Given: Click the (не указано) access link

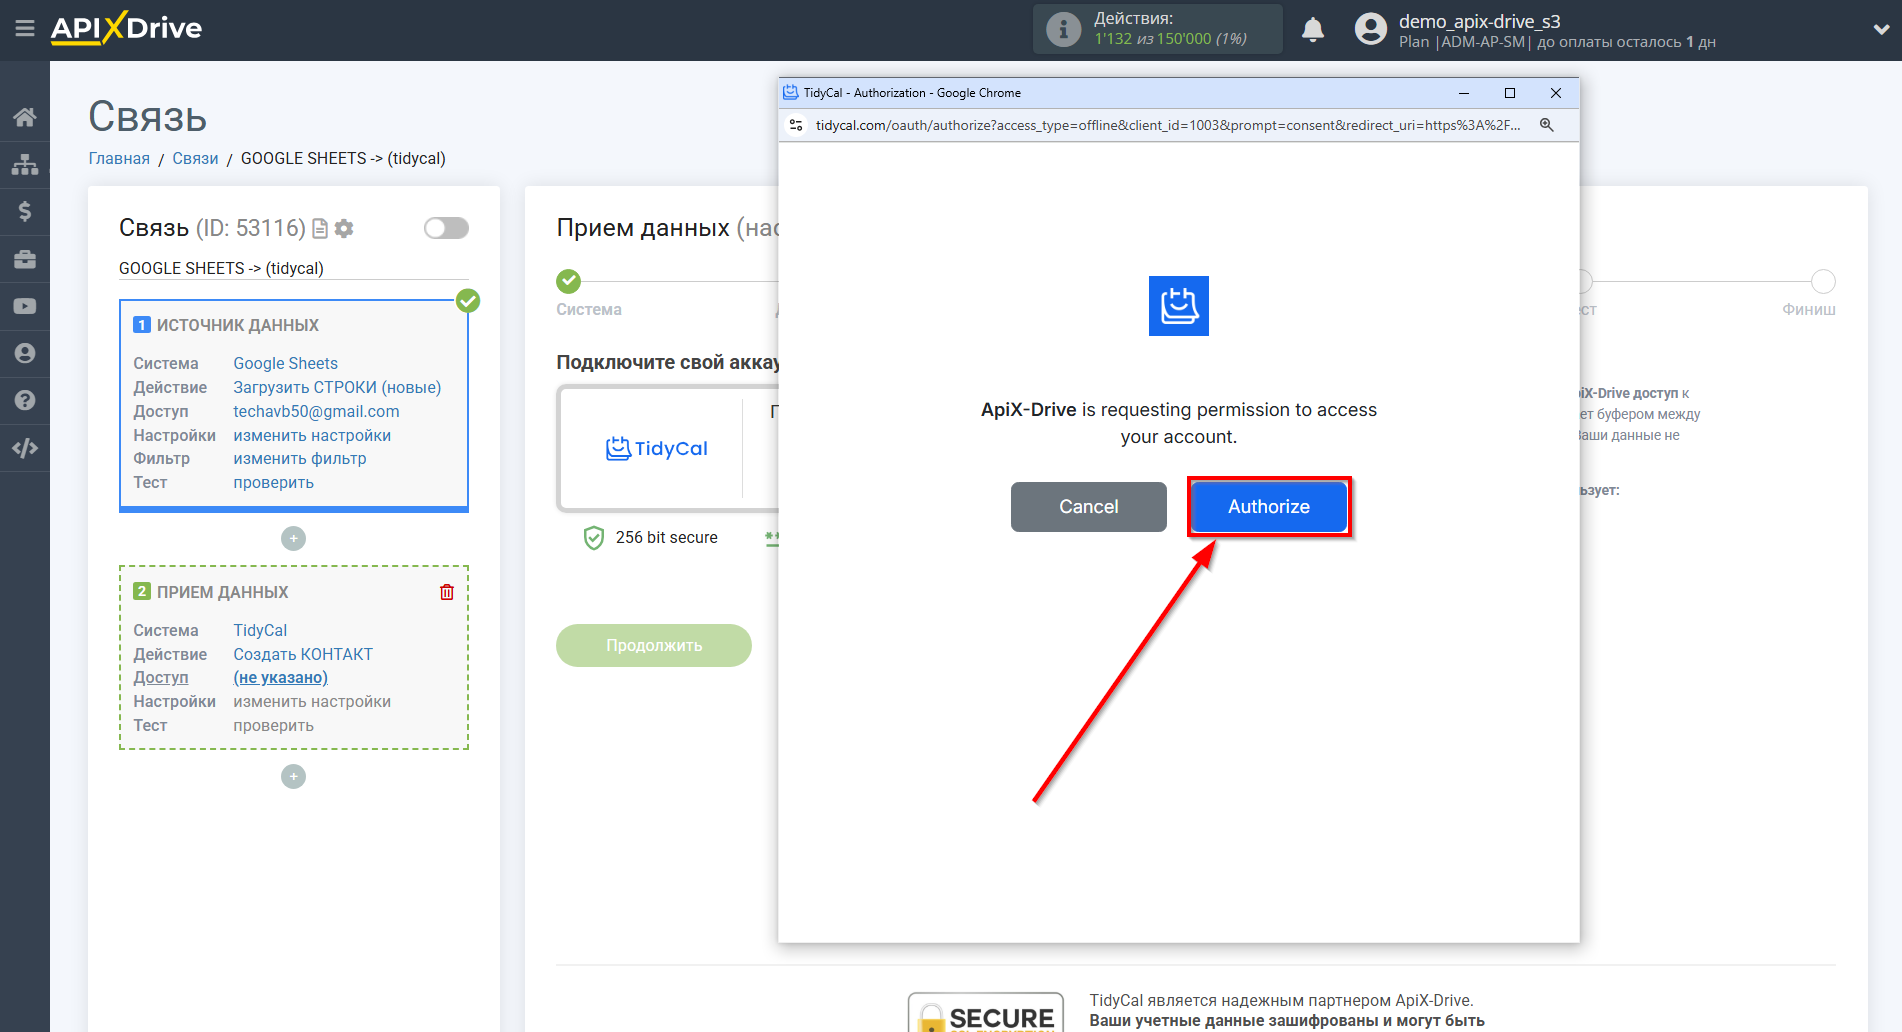Looking at the screenshot, I should pos(281,678).
